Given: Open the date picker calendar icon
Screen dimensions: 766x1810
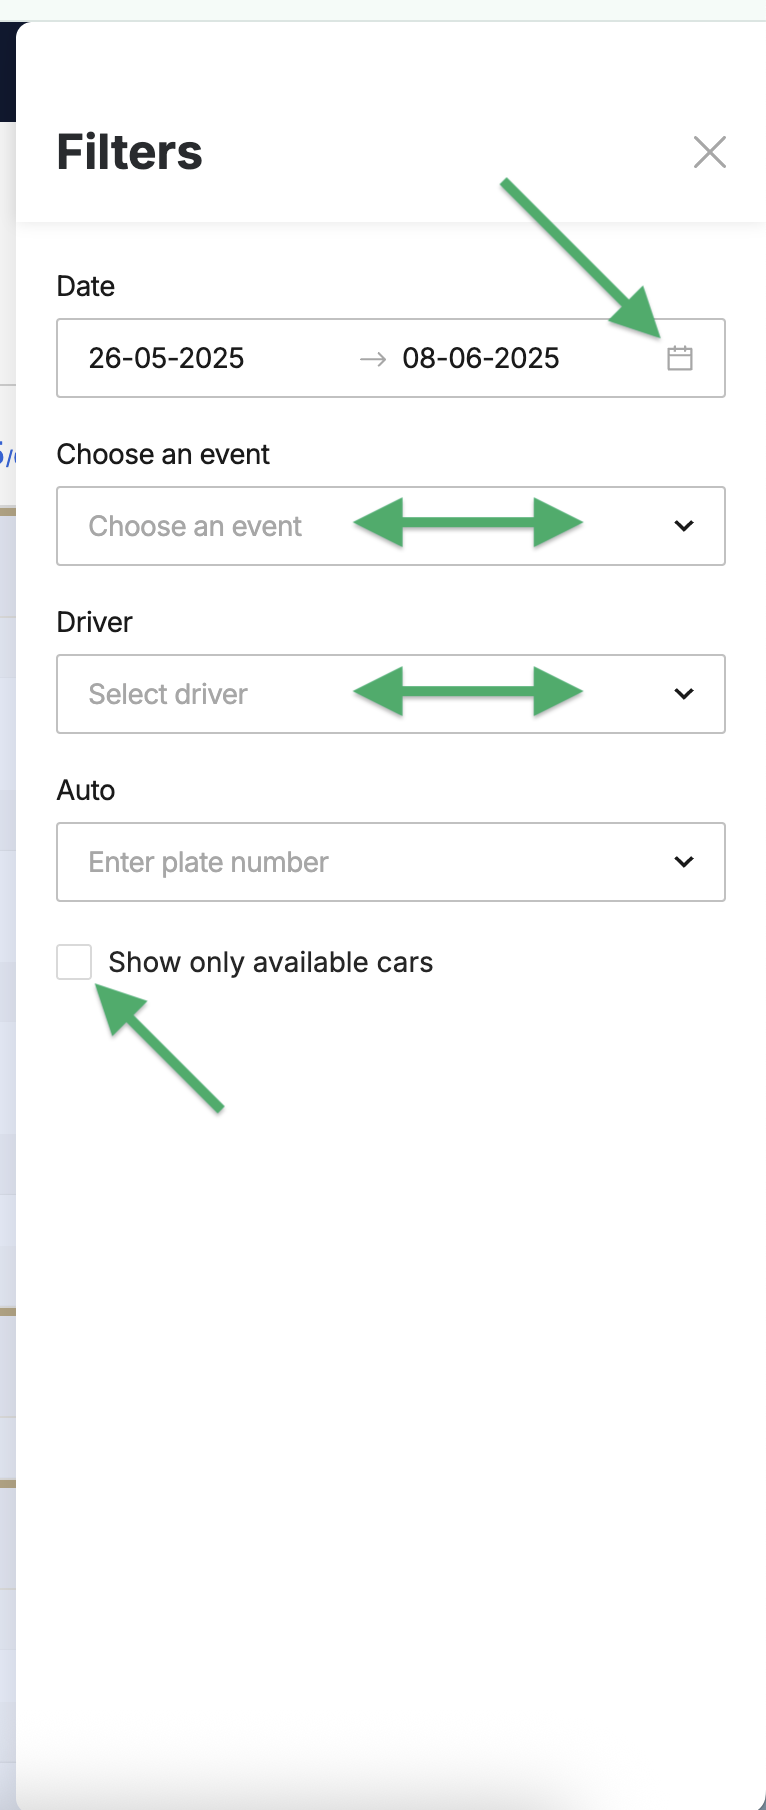Looking at the screenshot, I should (x=680, y=358).
